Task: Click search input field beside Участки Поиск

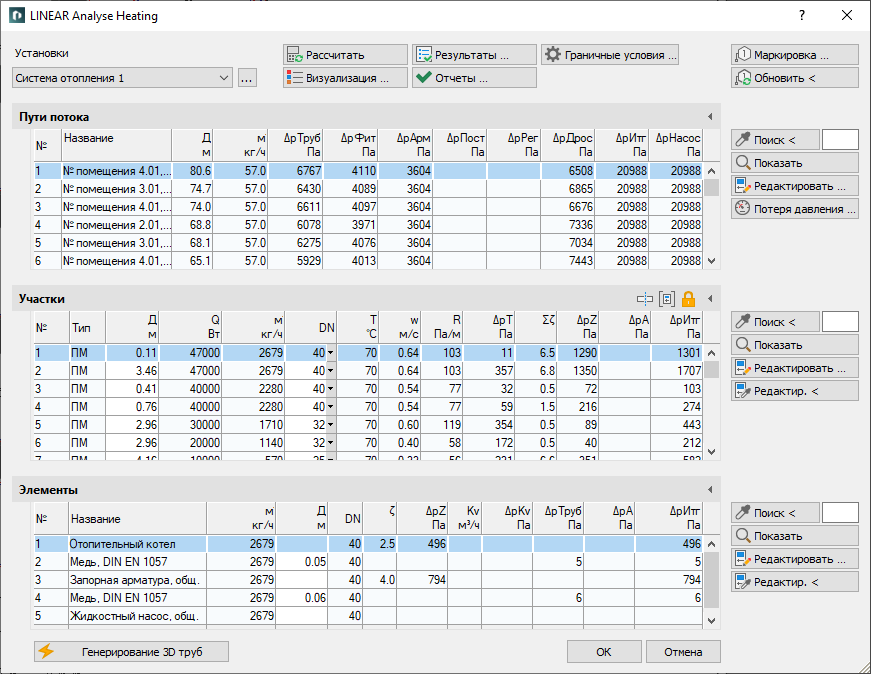Action: 840,322
